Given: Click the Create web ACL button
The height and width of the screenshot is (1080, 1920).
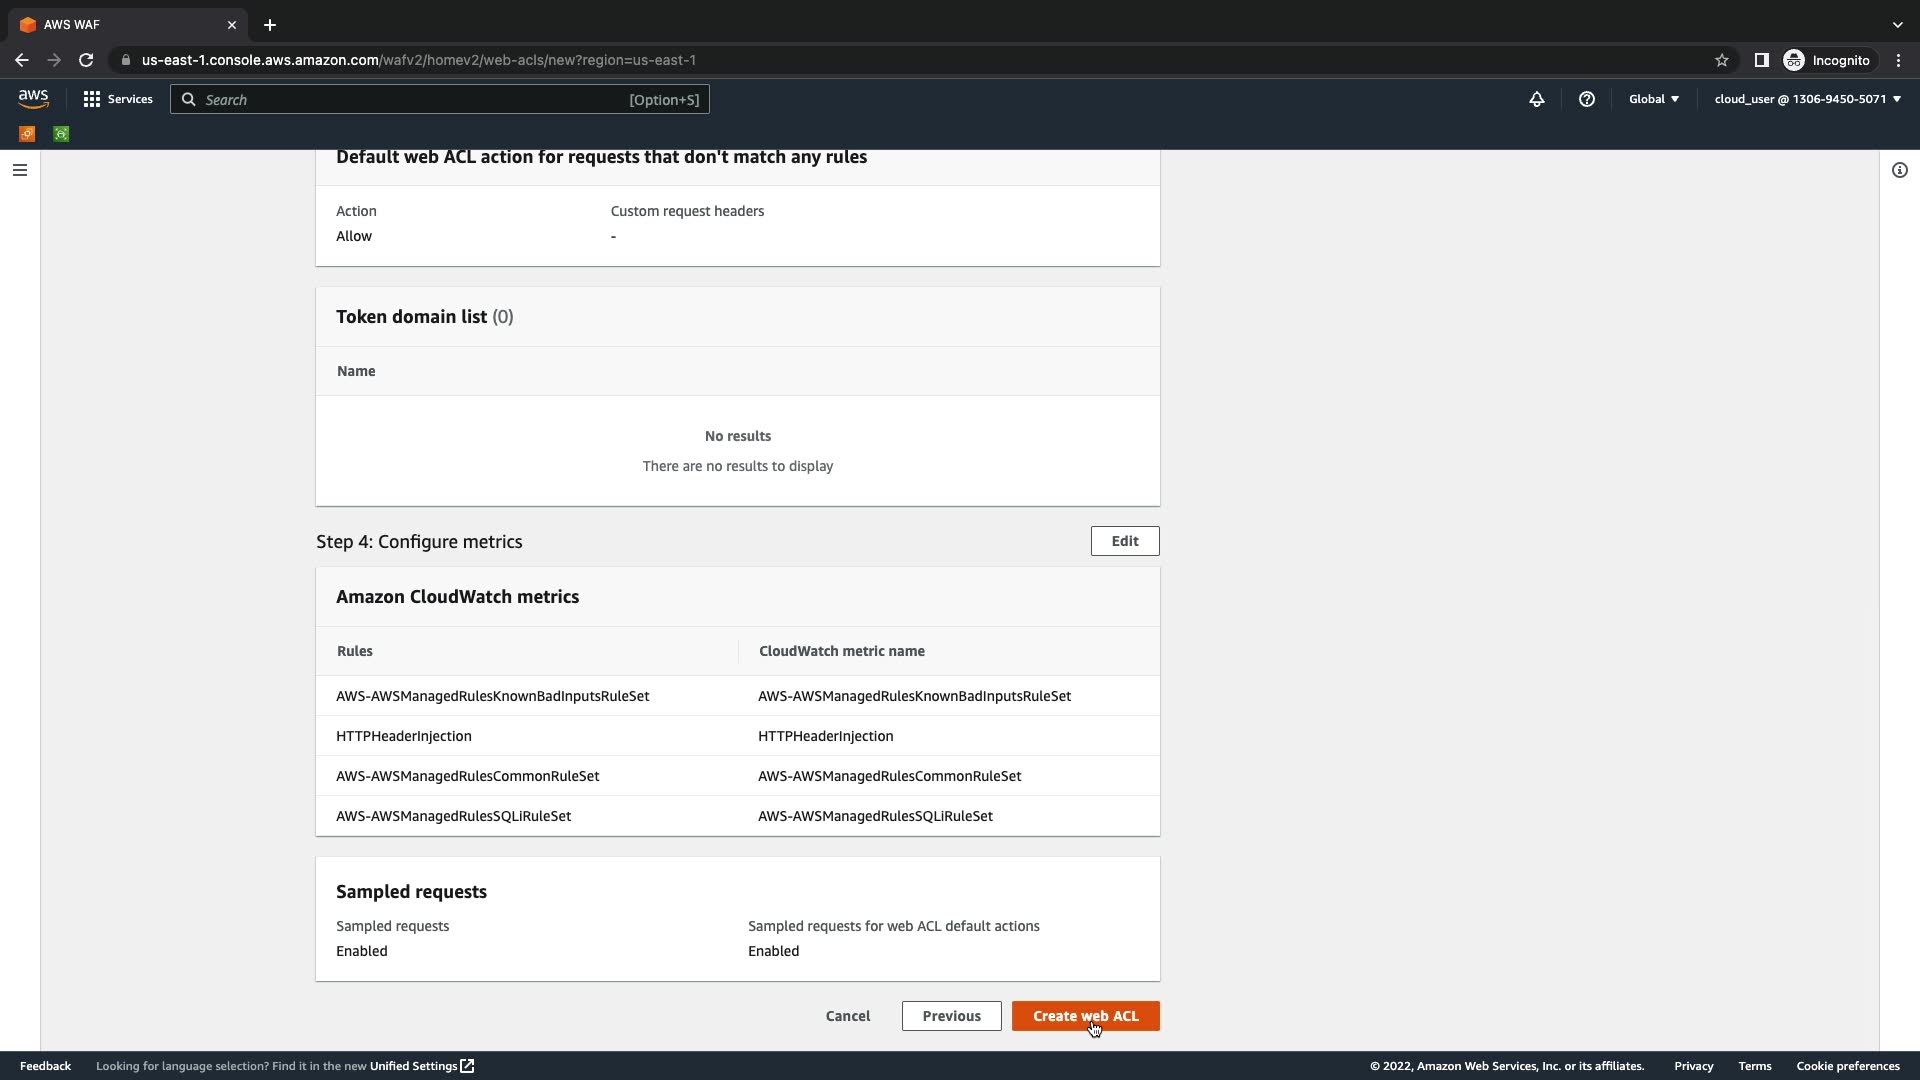Looking at the screenshot, I should pyautogui.click(x=1085, y=1016).
